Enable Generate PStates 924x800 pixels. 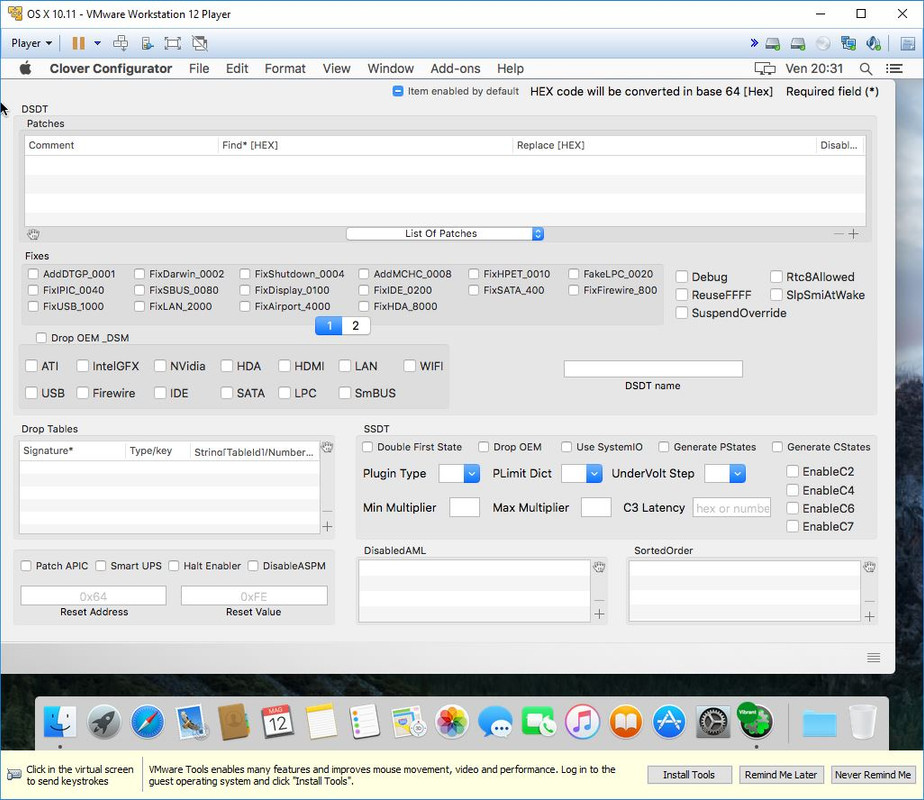pyautogui.click(x=664, y=447)
